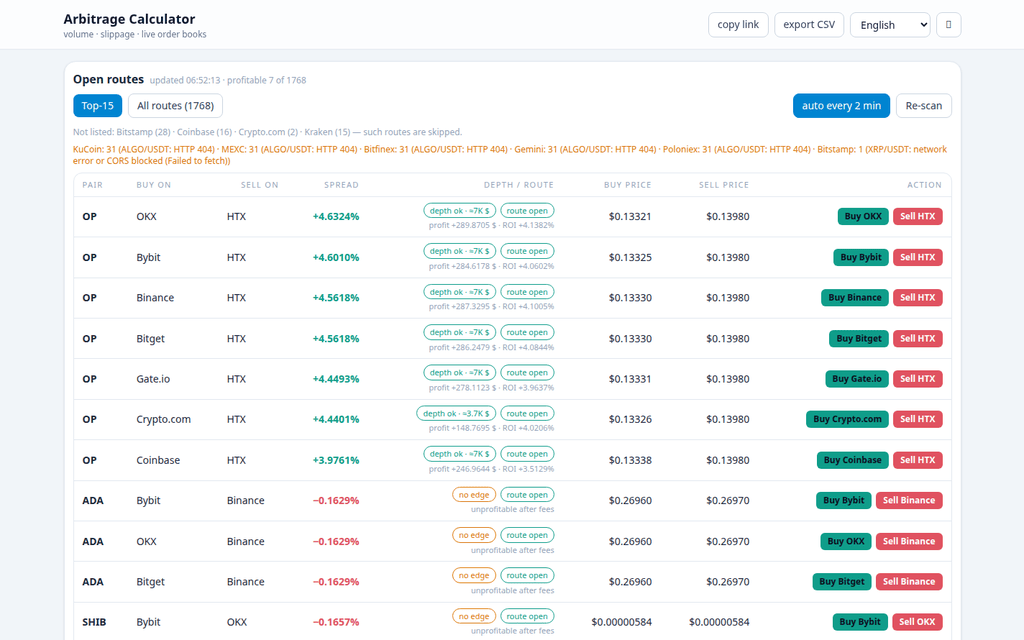Click the Buy Gate.io button
This screenshot has height=640, width=1024.
[857, 379]
